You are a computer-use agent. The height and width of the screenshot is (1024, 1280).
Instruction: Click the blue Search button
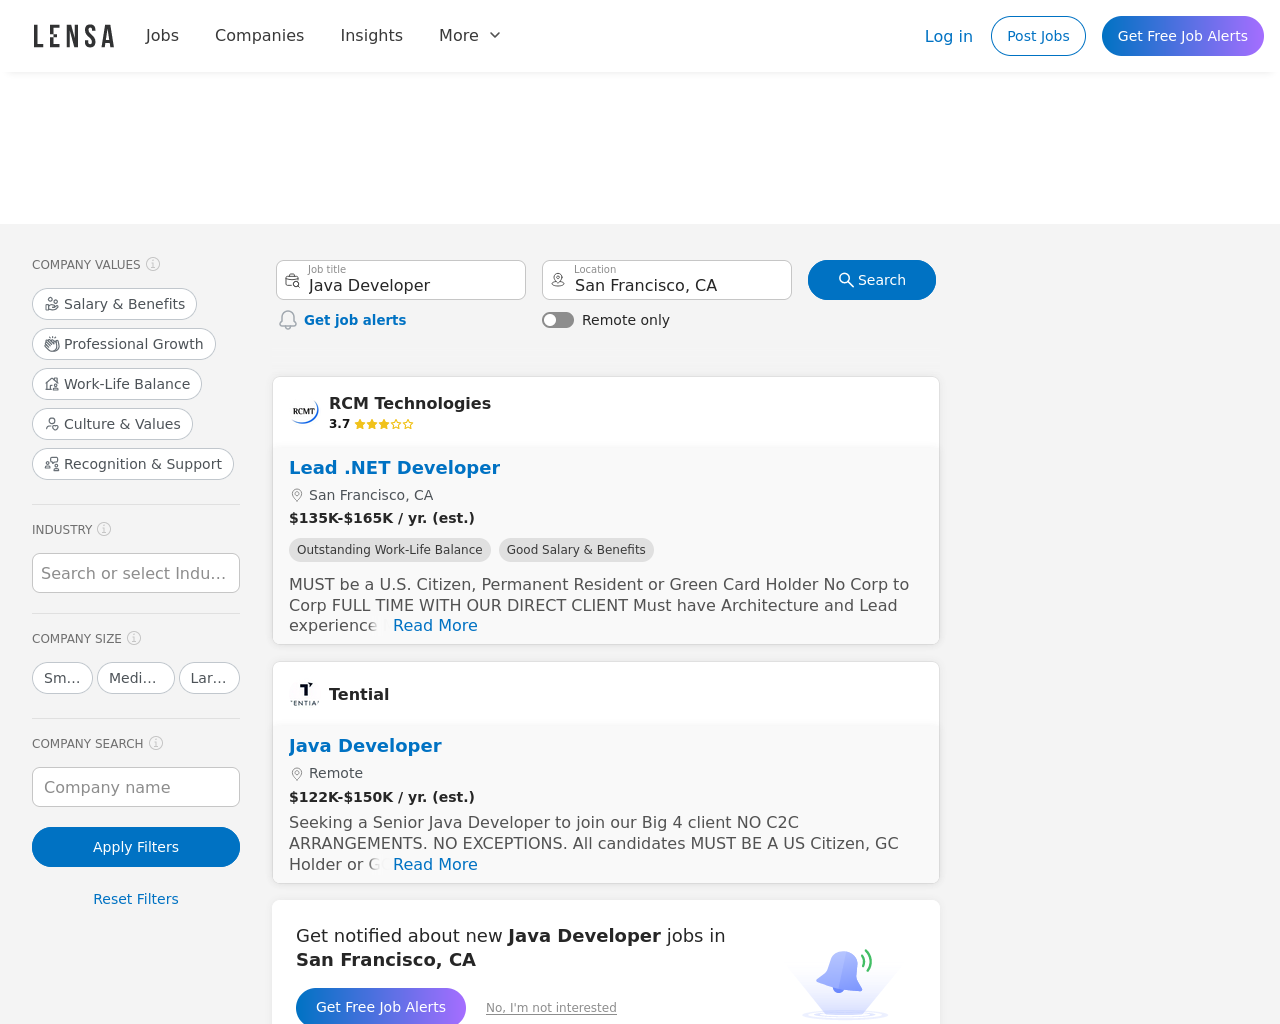872,280
